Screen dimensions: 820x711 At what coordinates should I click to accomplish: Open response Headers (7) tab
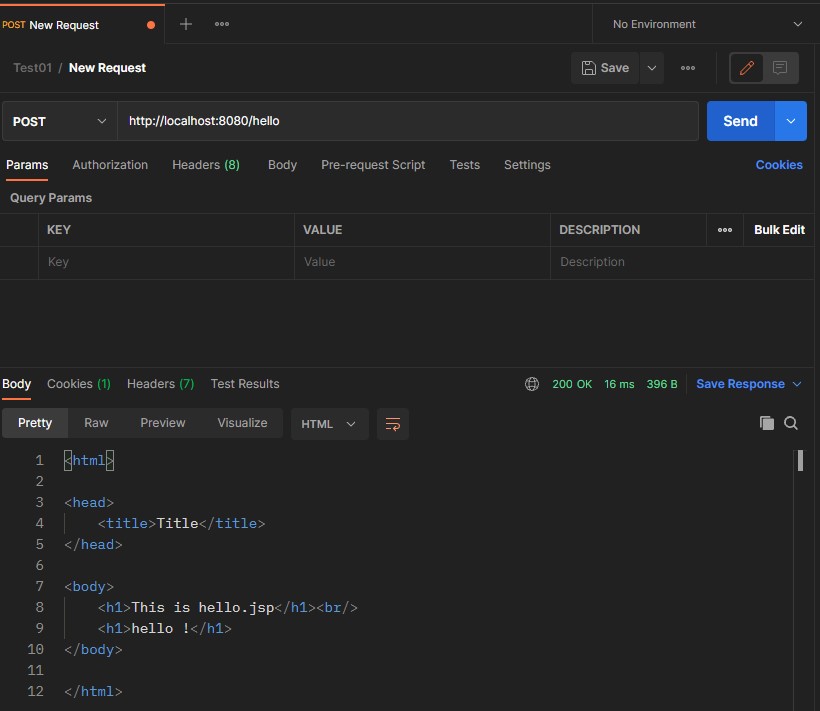(160, 384)
